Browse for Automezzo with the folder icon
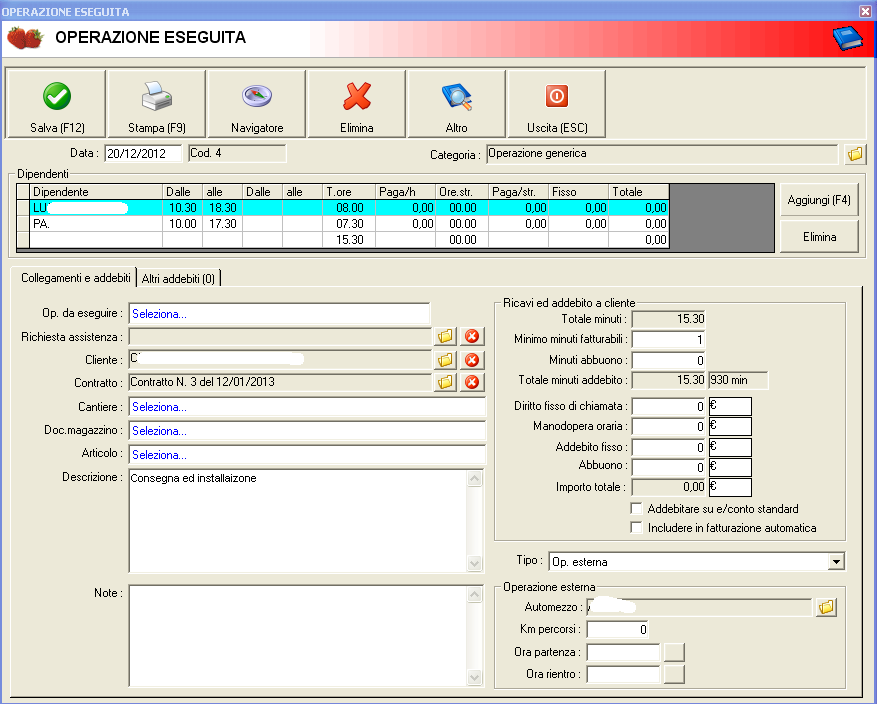This screenshot has height=704, width=877. (825, 607)
